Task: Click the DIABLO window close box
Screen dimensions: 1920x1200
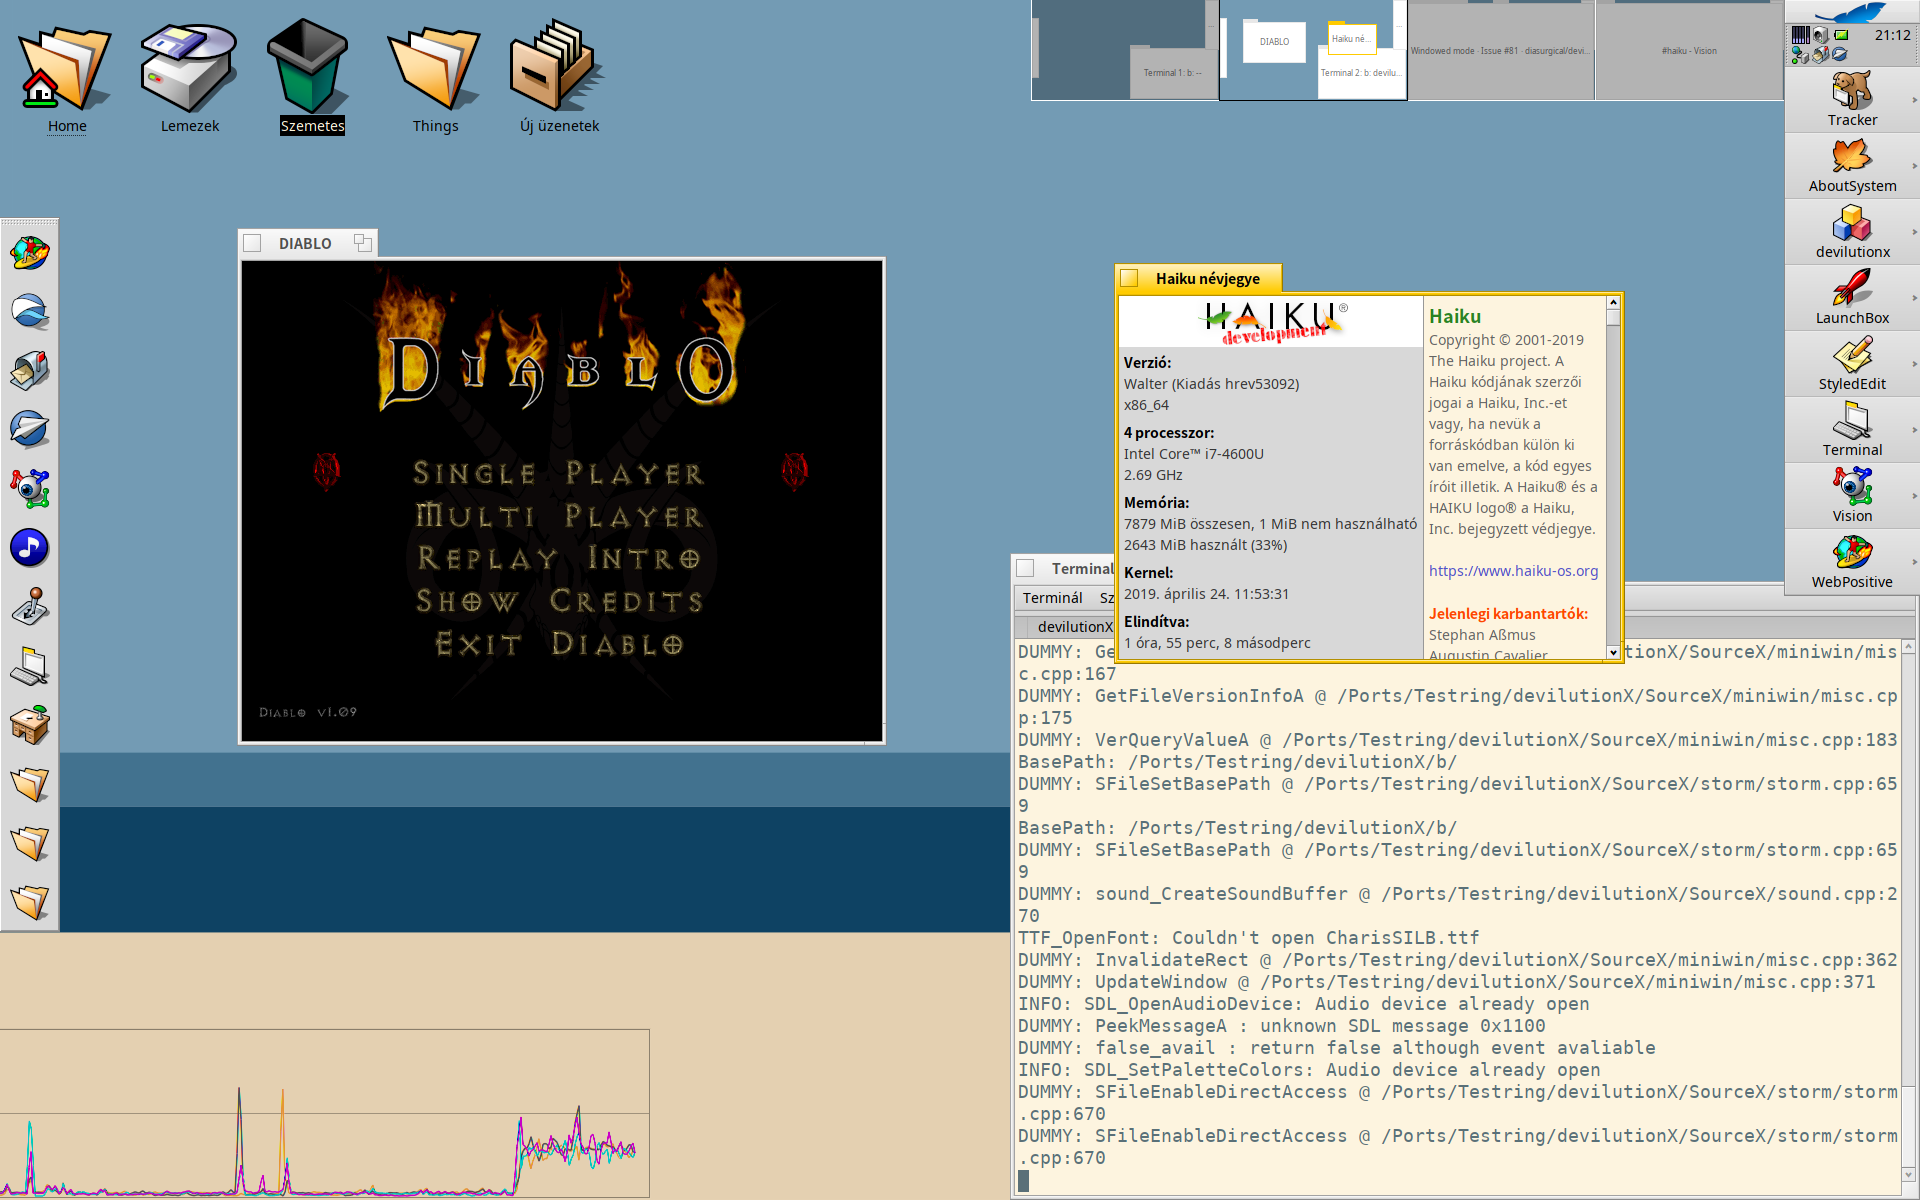Action: tap(253, 243)
